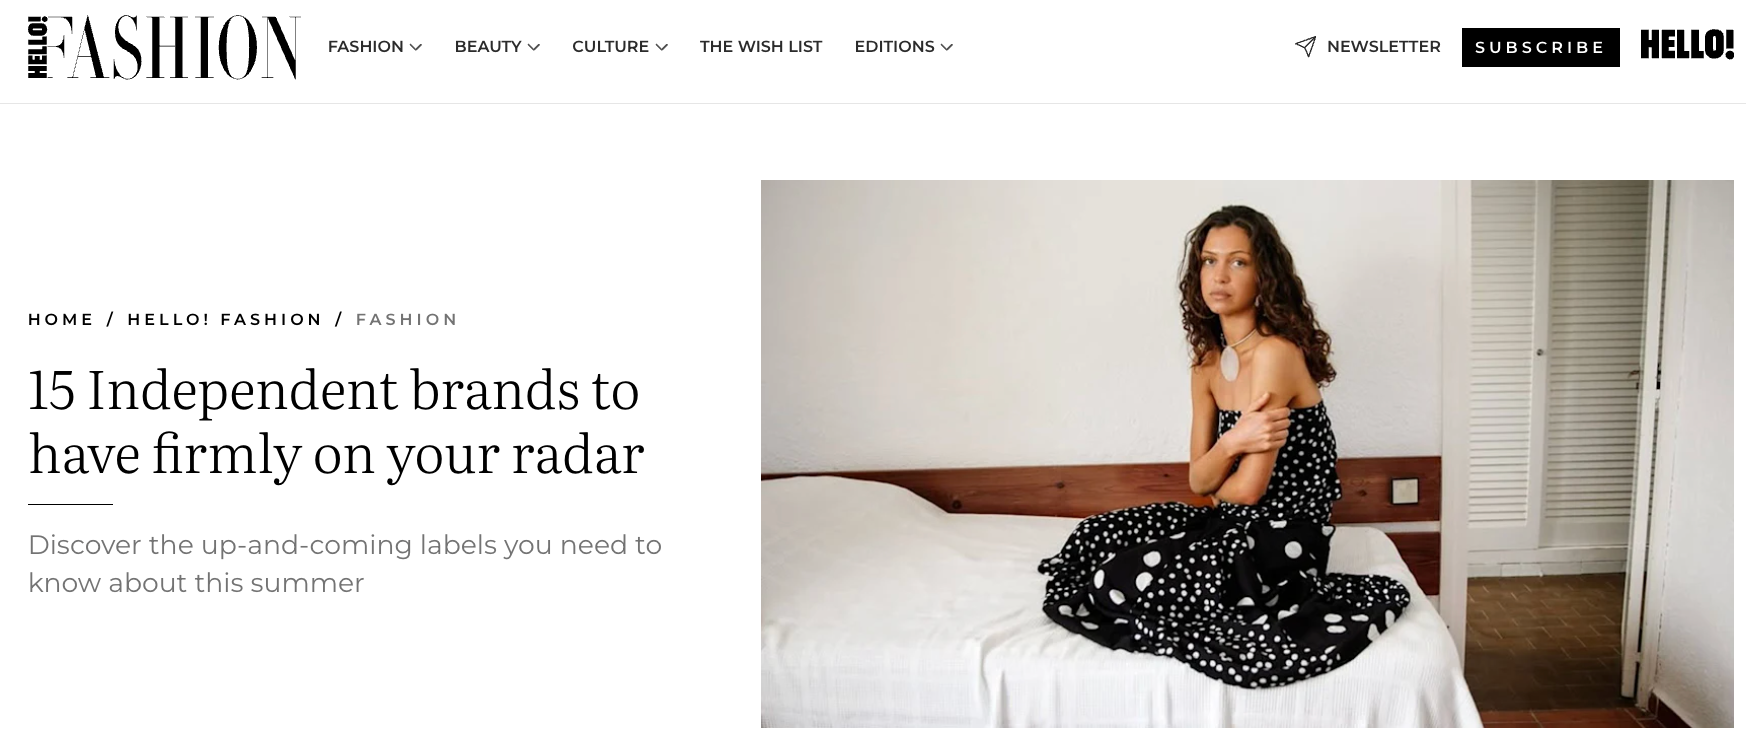The height and width of the screenshot is (738, 1746).
Task: Go to Home breadcrumb link
Action: coord(61,319)
